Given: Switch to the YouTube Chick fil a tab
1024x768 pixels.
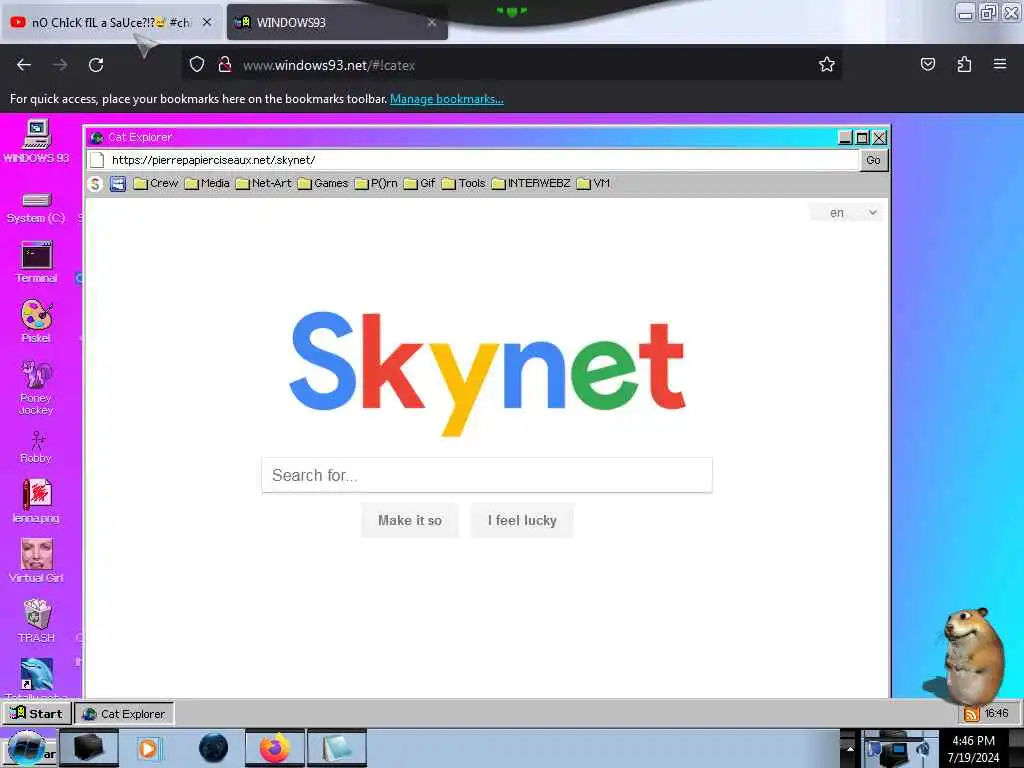Looking at the screenshot, I should (x=111, y=22).
